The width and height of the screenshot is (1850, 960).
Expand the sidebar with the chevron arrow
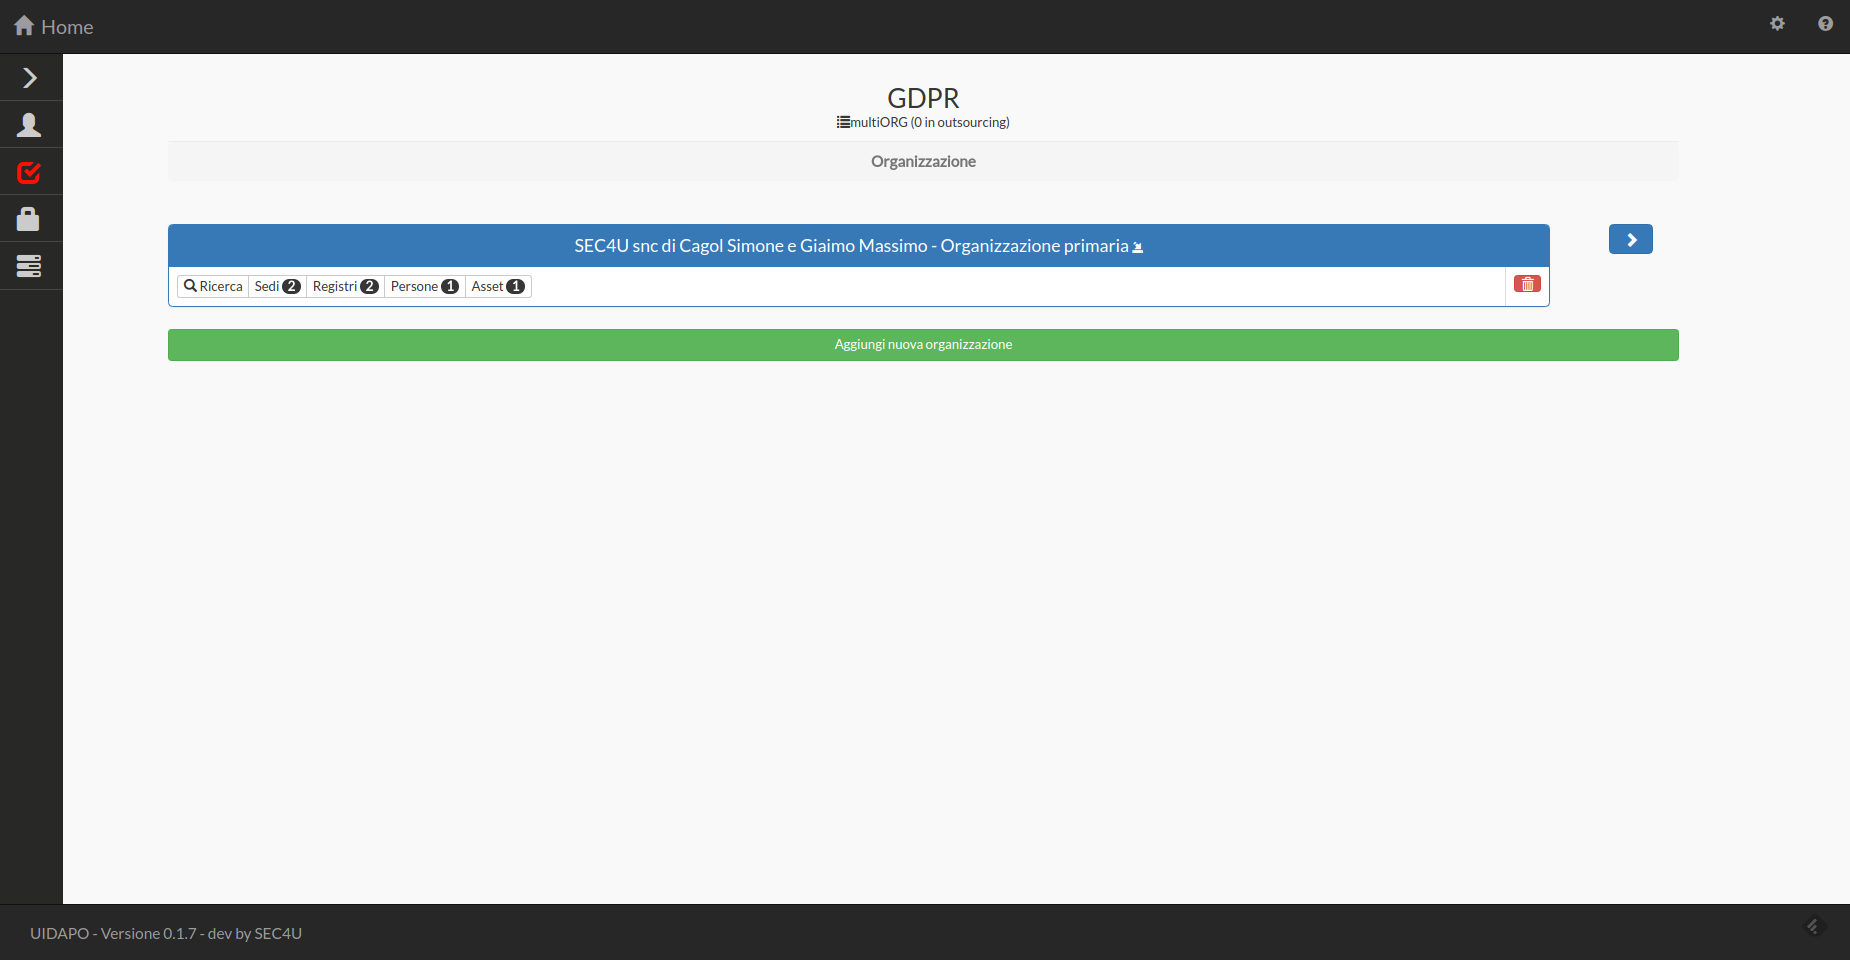point(30,78)
